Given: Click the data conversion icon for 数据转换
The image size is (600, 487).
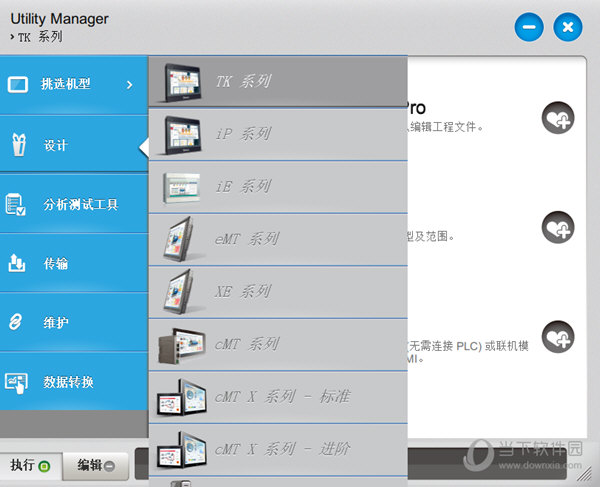Looking at the screenshot, I should point(16,383).
